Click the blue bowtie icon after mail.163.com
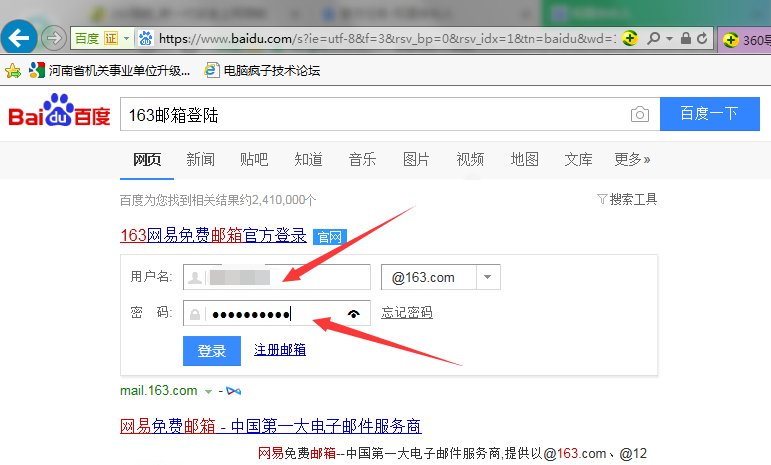771x465 pixels. pyautogui.click(x=234, y=391)
